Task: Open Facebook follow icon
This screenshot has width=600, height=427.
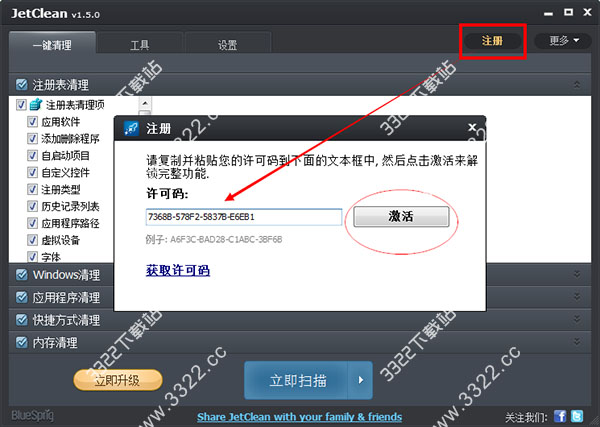Action: pyautogui.click(x=560, y=416)
